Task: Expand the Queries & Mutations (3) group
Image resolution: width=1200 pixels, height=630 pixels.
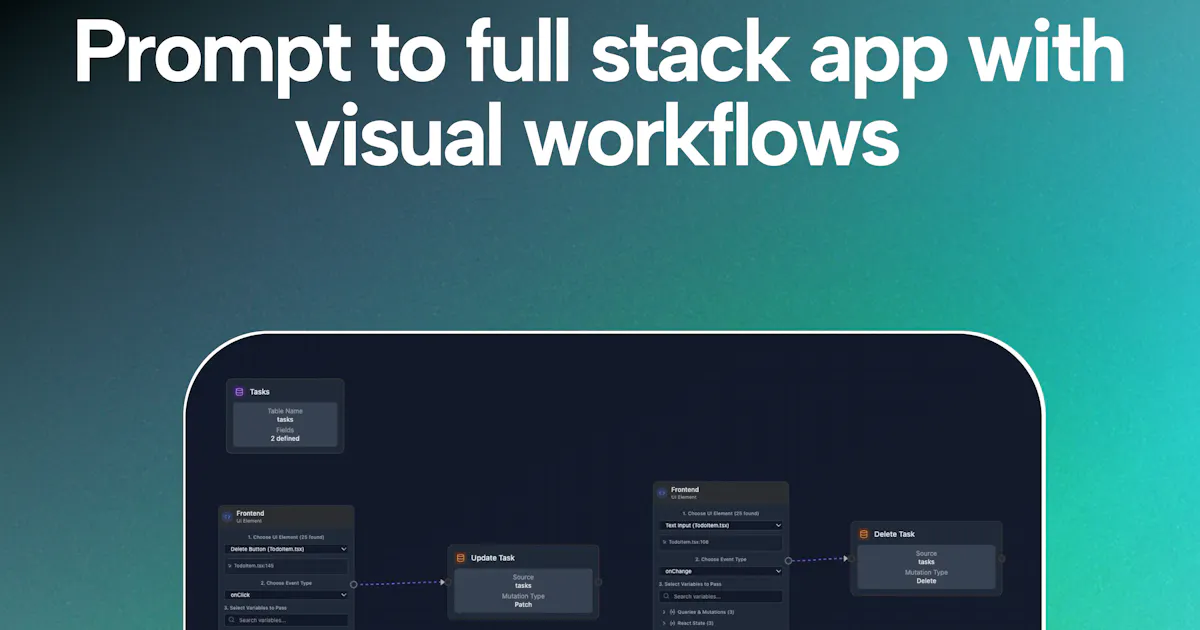Action: [698, 611]
